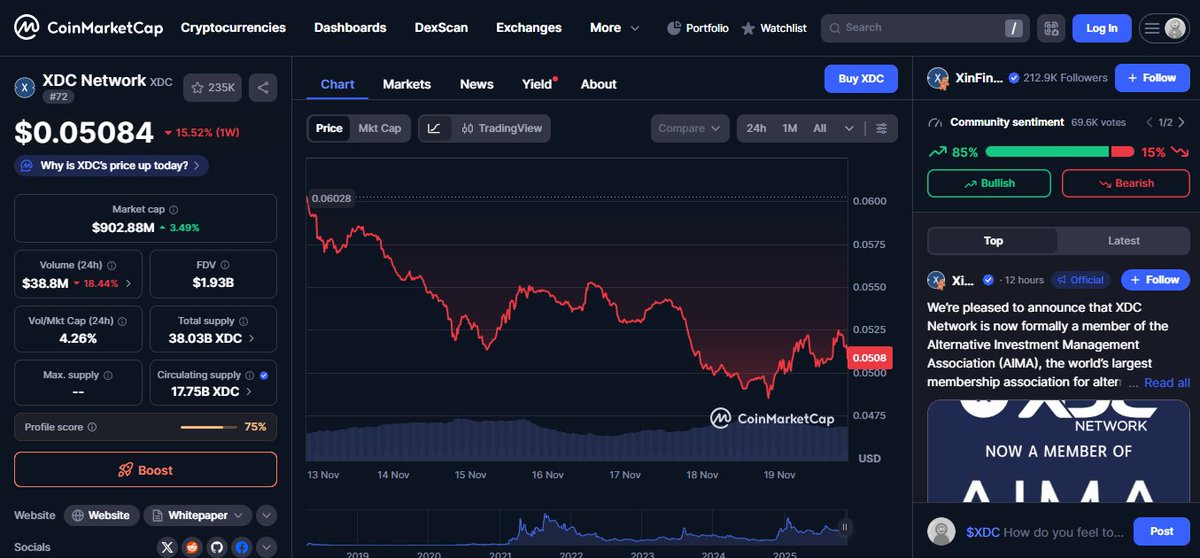This screenshot has width=1200, height=558.
Task: Click the XinFin account avatar
Action: point(938,78)
